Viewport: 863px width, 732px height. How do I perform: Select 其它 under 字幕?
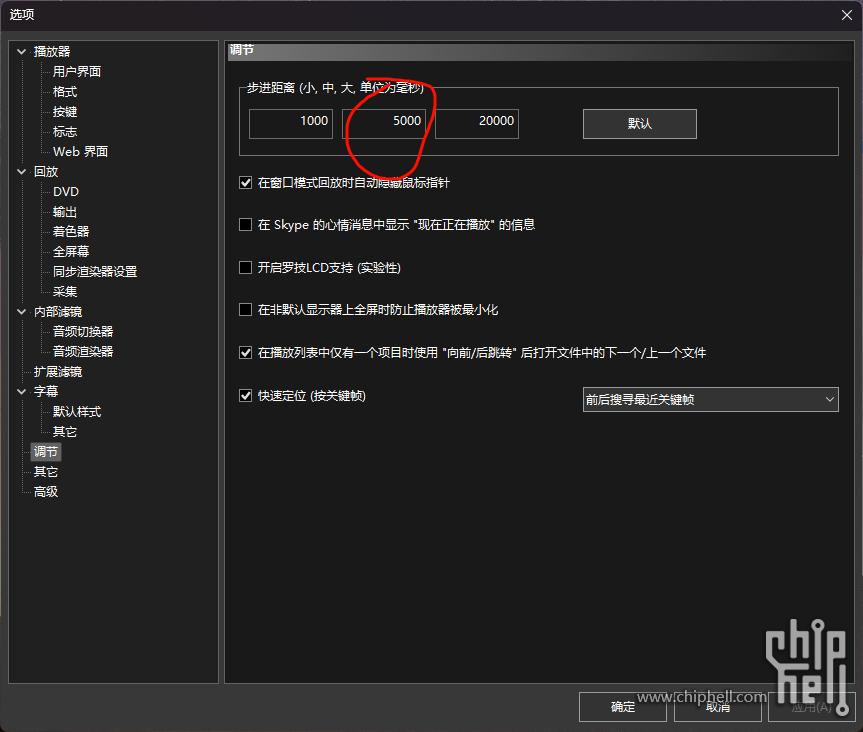pos(65,431)
